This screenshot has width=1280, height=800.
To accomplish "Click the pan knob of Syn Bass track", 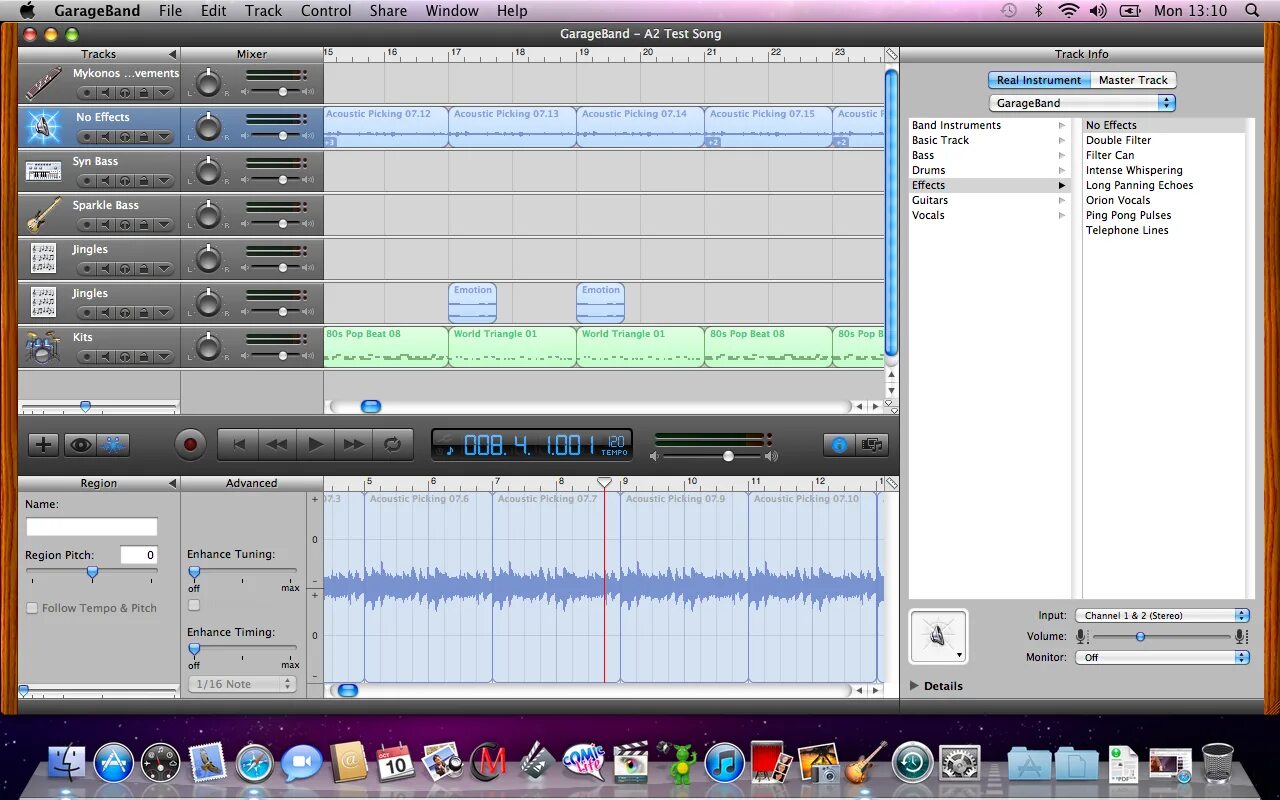I will (208, 172).
